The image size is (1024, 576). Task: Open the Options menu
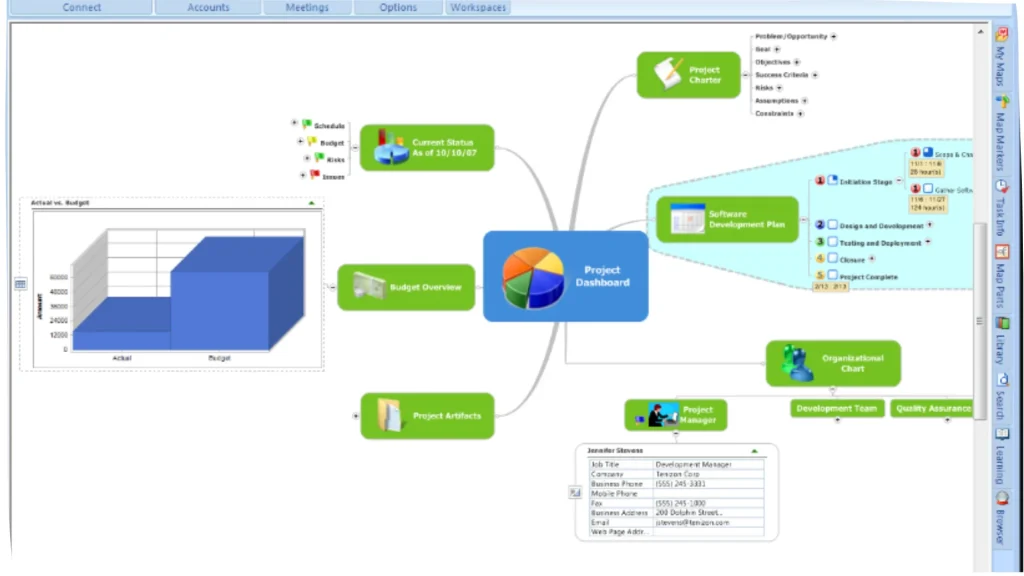pyautogui.click(x=397, y=7)
